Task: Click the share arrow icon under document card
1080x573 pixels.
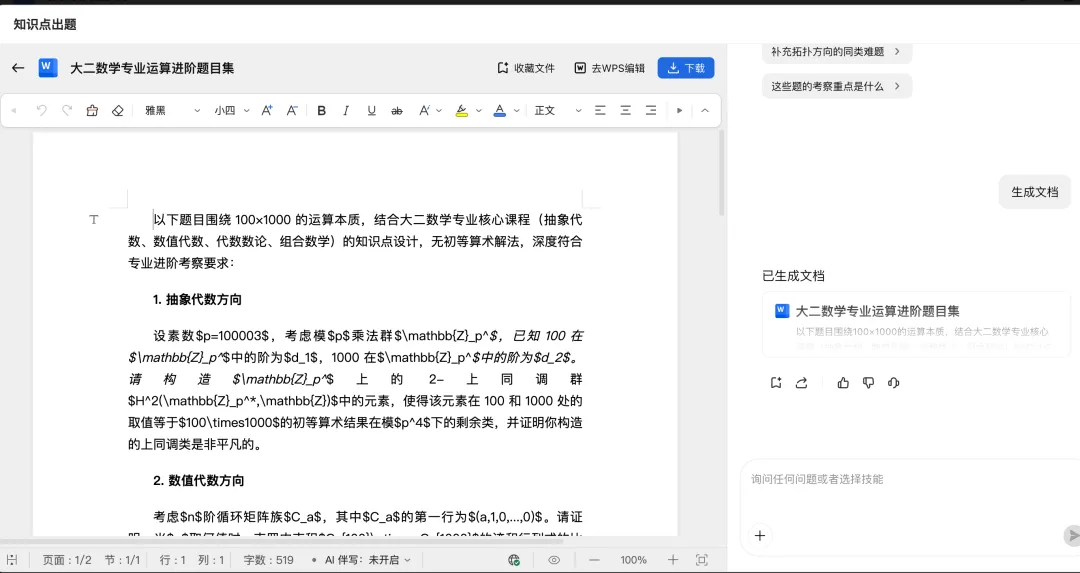Action: click(x=801, y=383)
